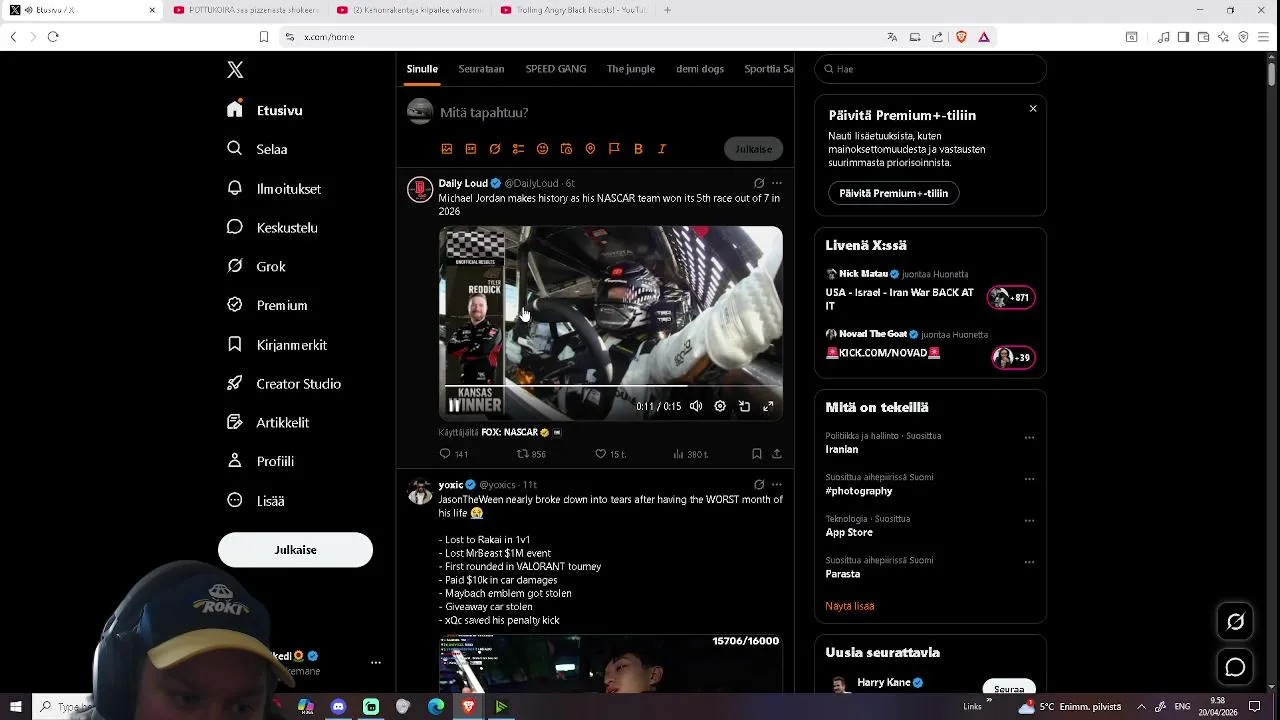Click the white Julkaise sidebar button
Viewport: 1280px width, 720px height.
[x=295, y=550]
